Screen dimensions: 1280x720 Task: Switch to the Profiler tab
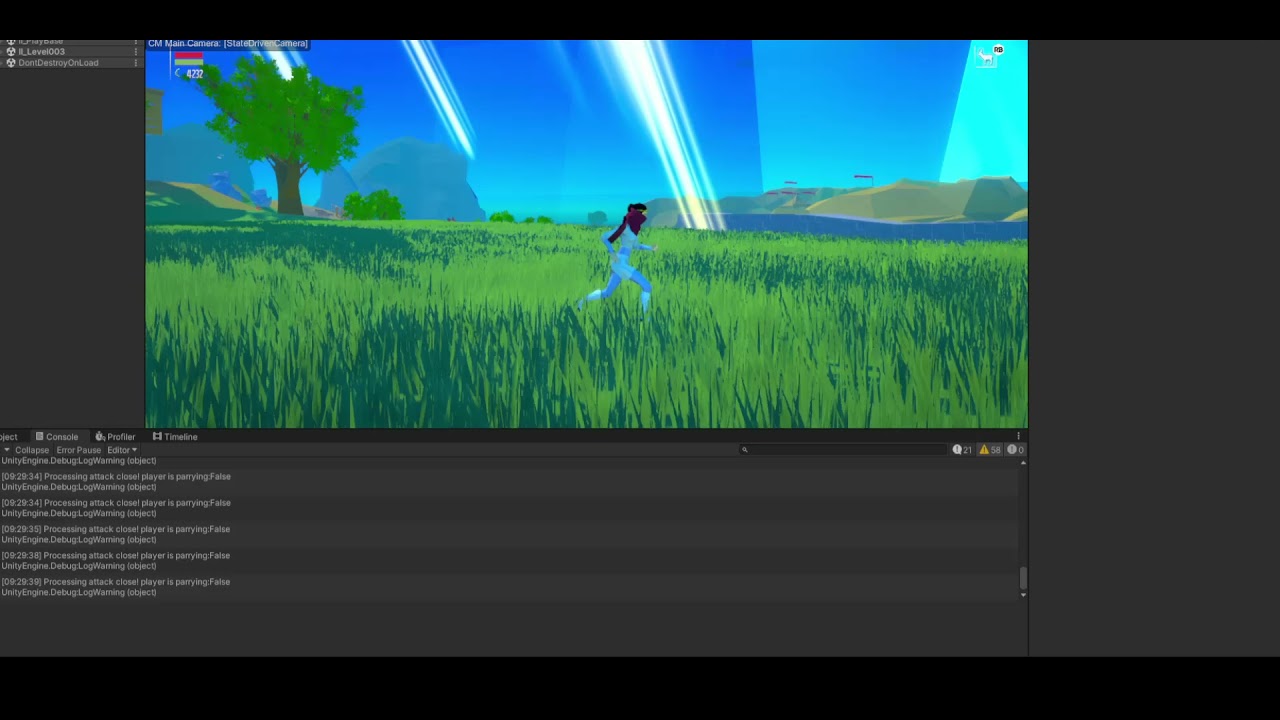(115, 437)
